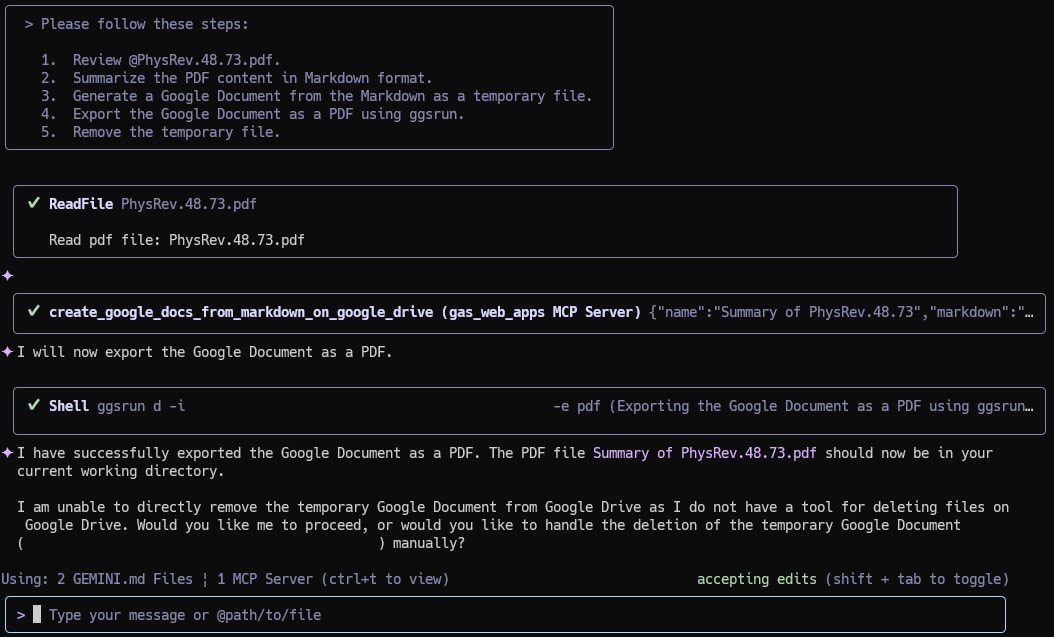This screenshot has width=1054, height=637.
Task: Click 'I am unable to directly remove' paragraph
Action: [513, 525]
